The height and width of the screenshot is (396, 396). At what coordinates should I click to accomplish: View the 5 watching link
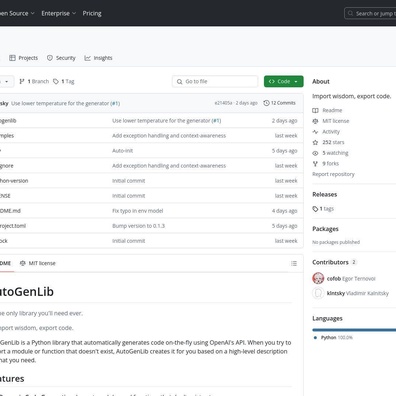pyautogui.click(x=335, y=153)
